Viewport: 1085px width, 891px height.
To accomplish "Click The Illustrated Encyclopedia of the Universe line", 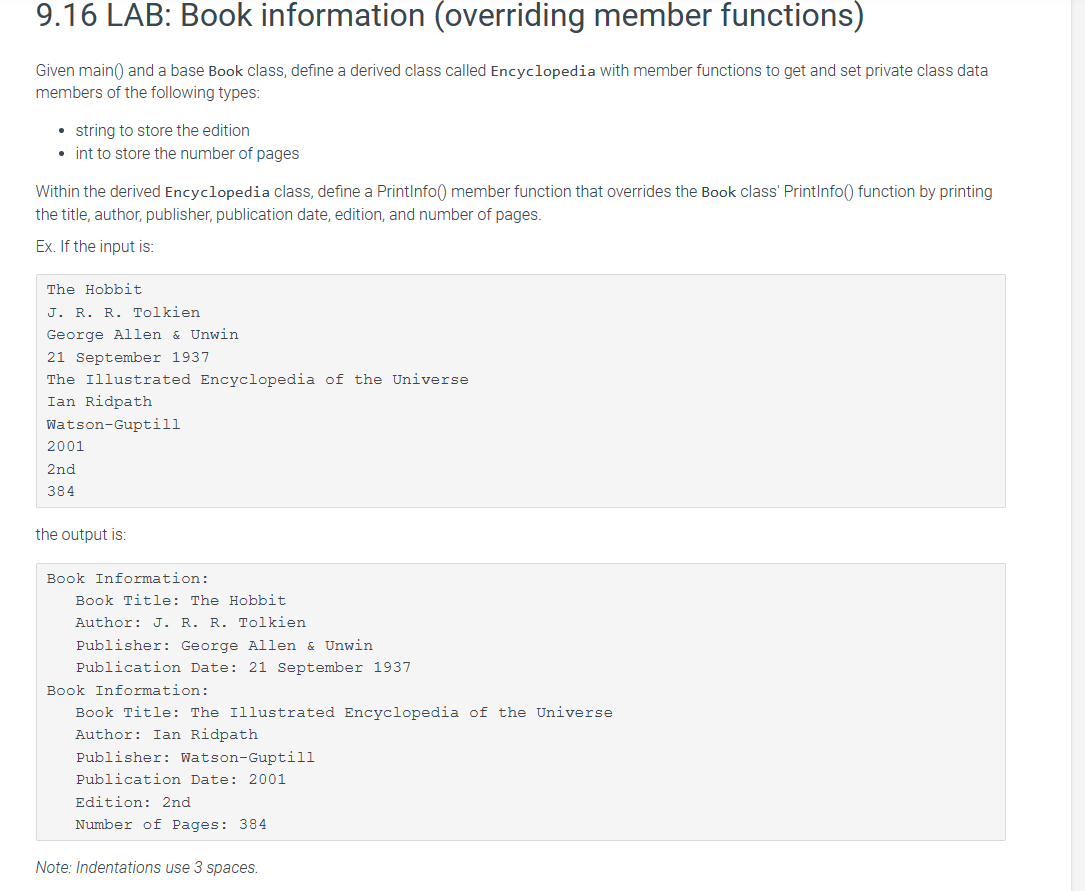I will [257, 379].
